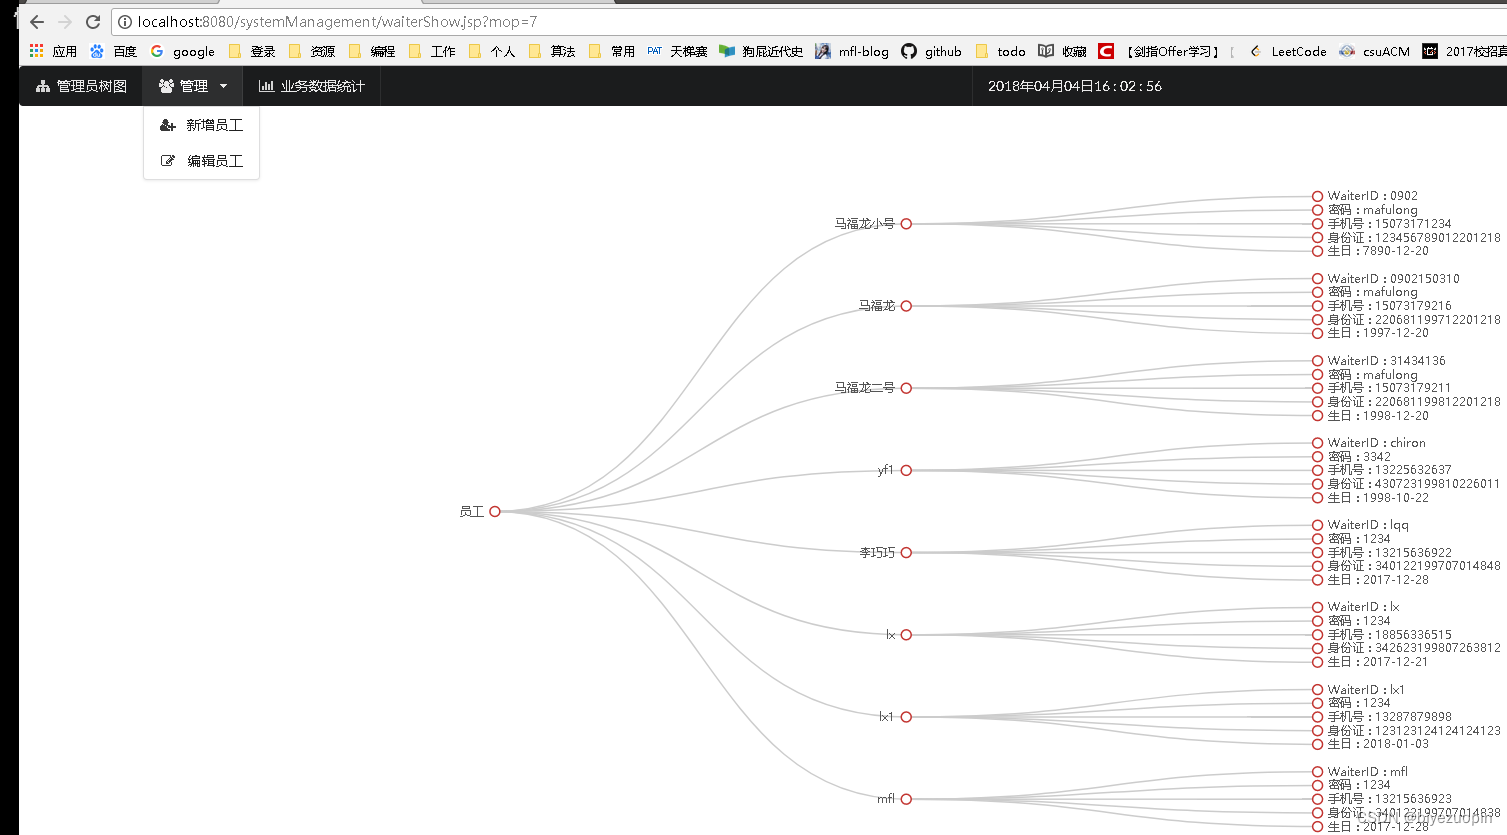The height and width of the screenshot is (835, 1507).
Task: Open the 剑指Offer学习 bookmark
Action: point(1160,51)
